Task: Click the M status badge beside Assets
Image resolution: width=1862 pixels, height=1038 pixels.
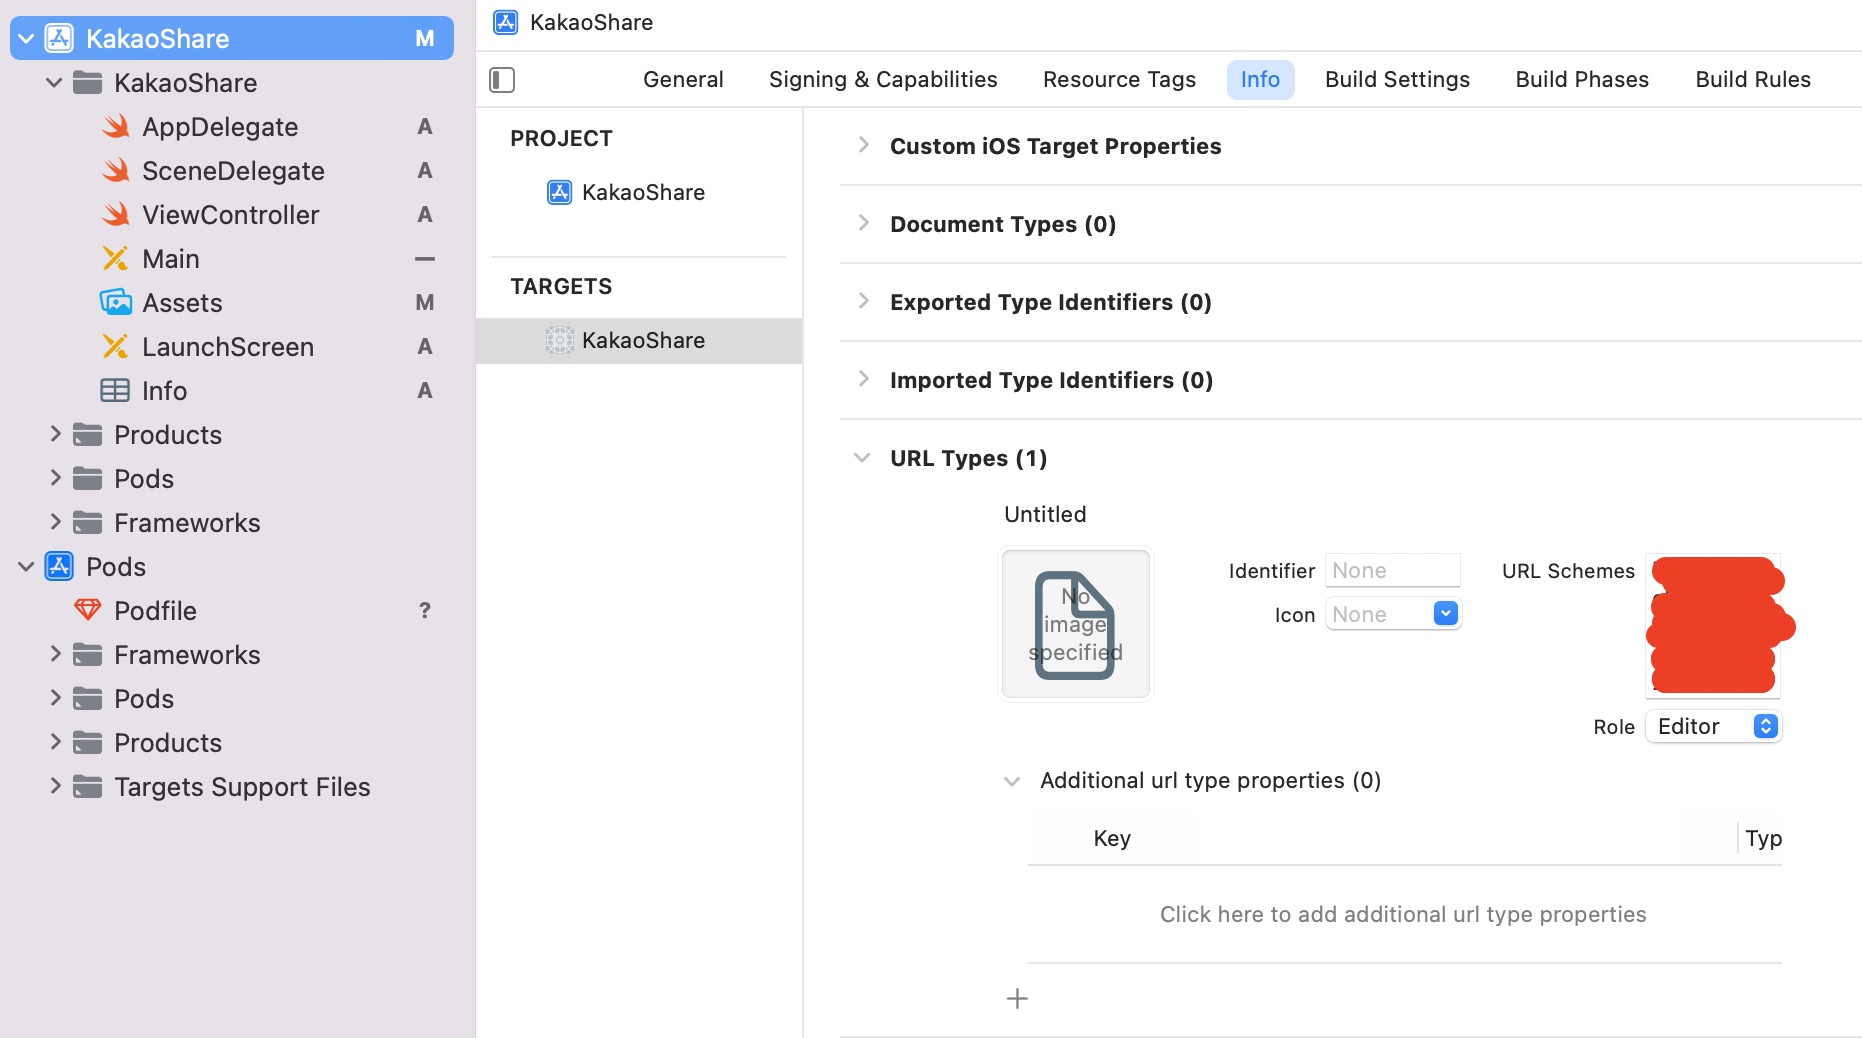Action: 425,302
